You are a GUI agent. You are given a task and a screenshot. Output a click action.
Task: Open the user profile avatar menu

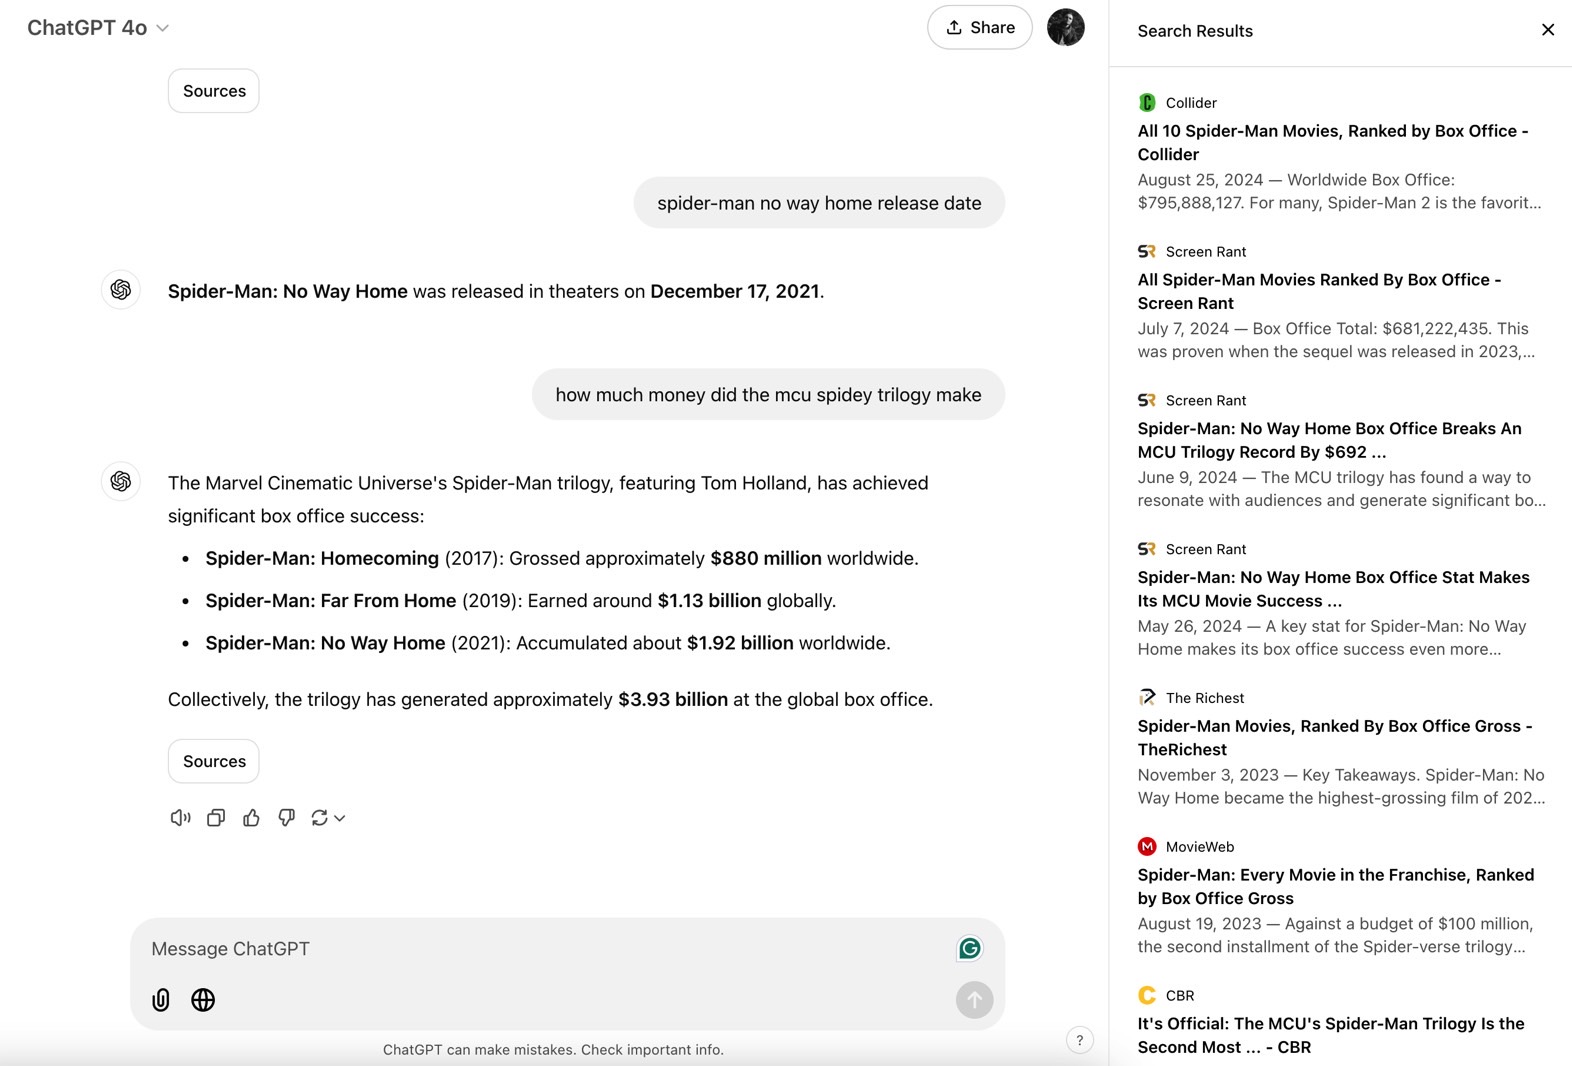1066,28
